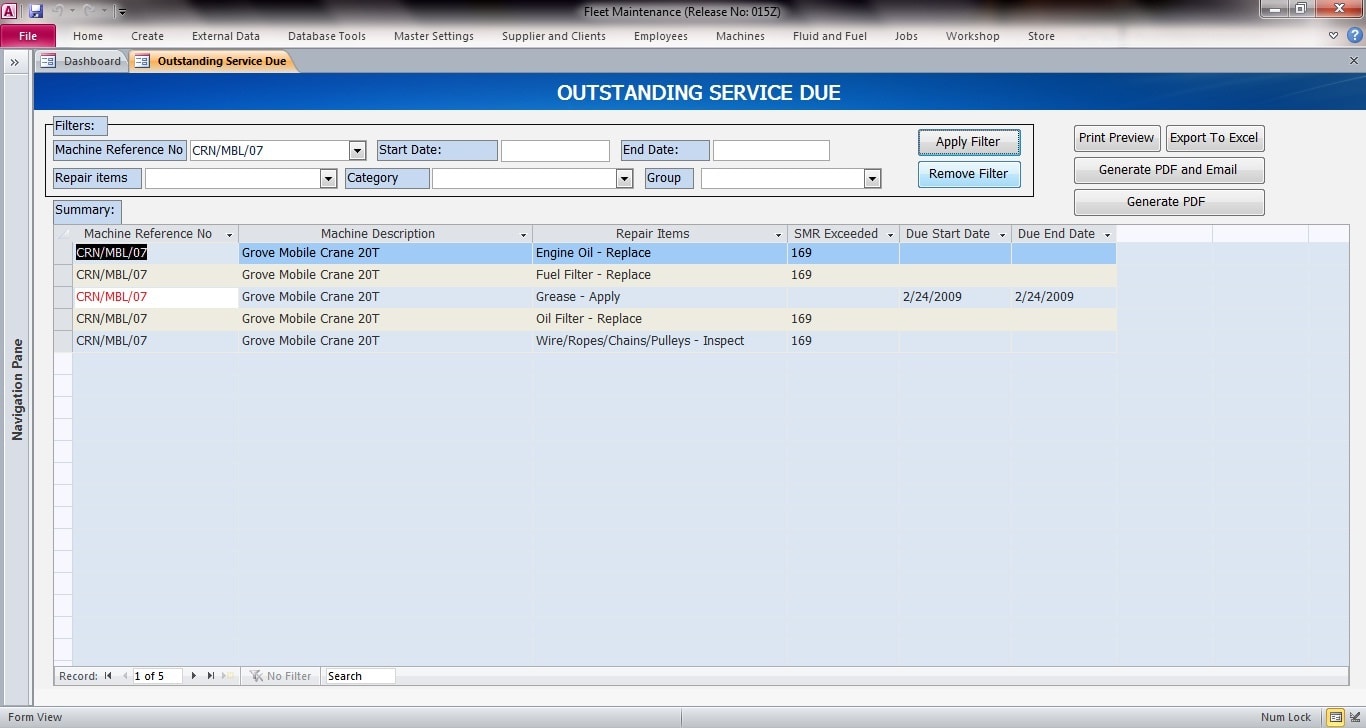Select row selector of Fuel Filter row
Viewport: 1366px width, 728px height.
[63, 275]
